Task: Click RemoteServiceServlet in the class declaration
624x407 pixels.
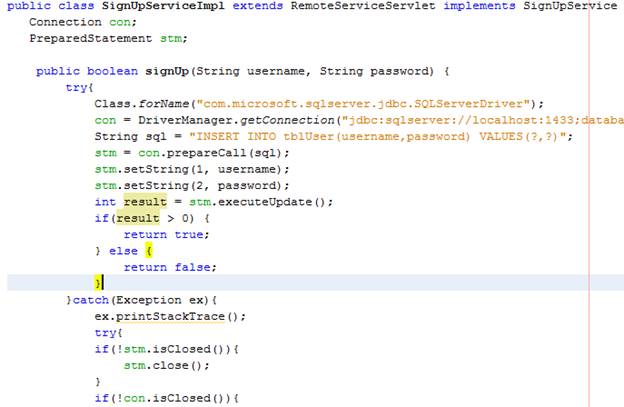Action: (x=363, y=6)
